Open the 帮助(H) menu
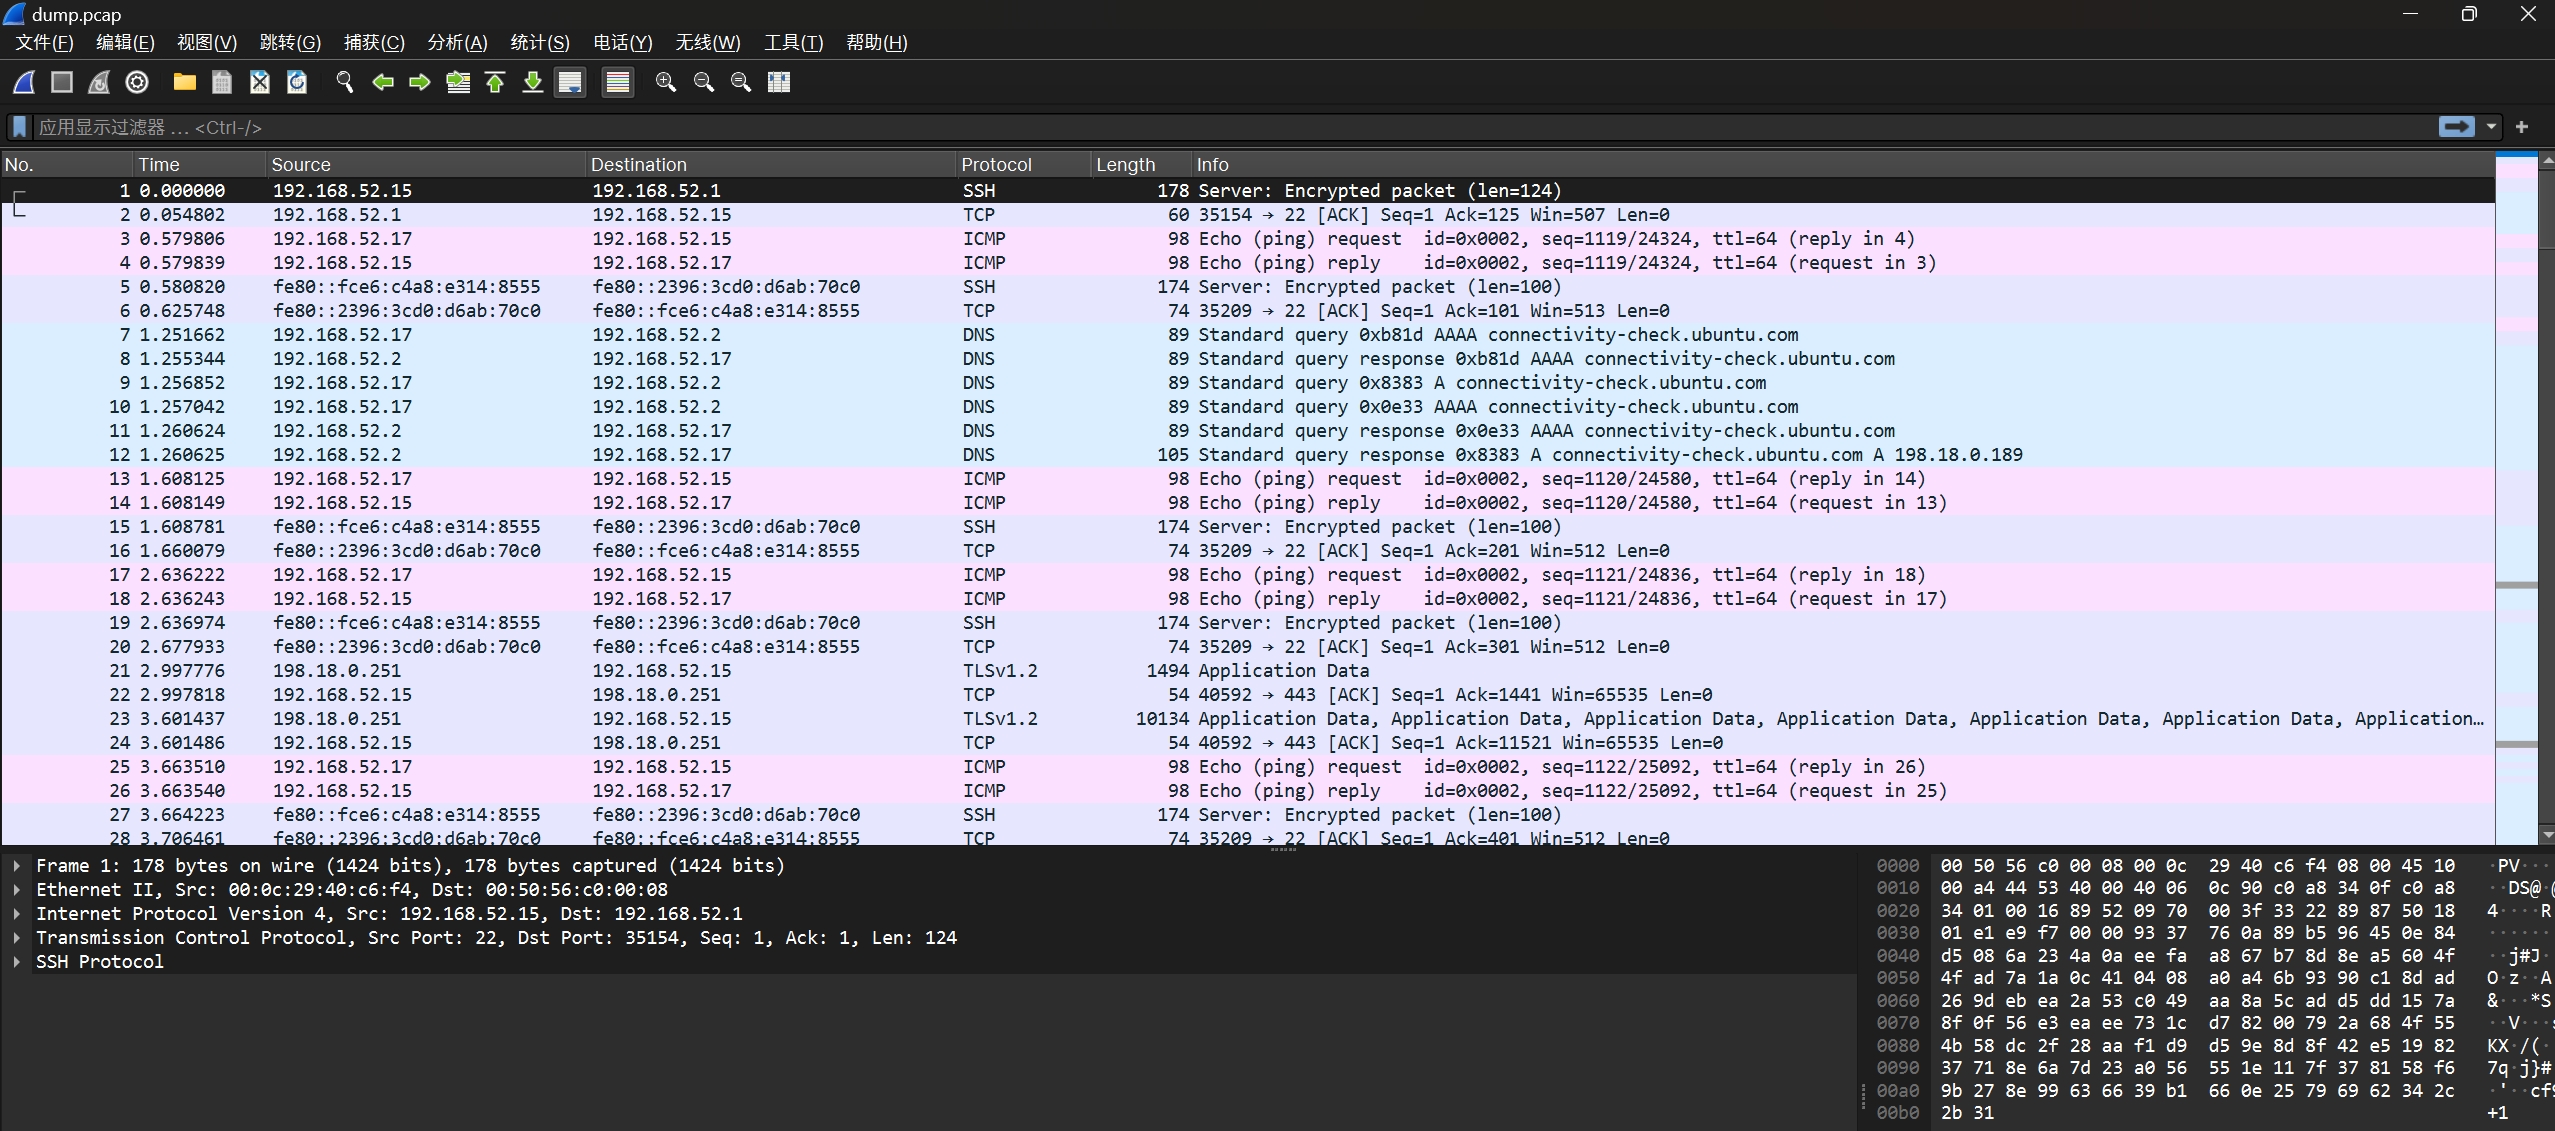 pos(877,42)
